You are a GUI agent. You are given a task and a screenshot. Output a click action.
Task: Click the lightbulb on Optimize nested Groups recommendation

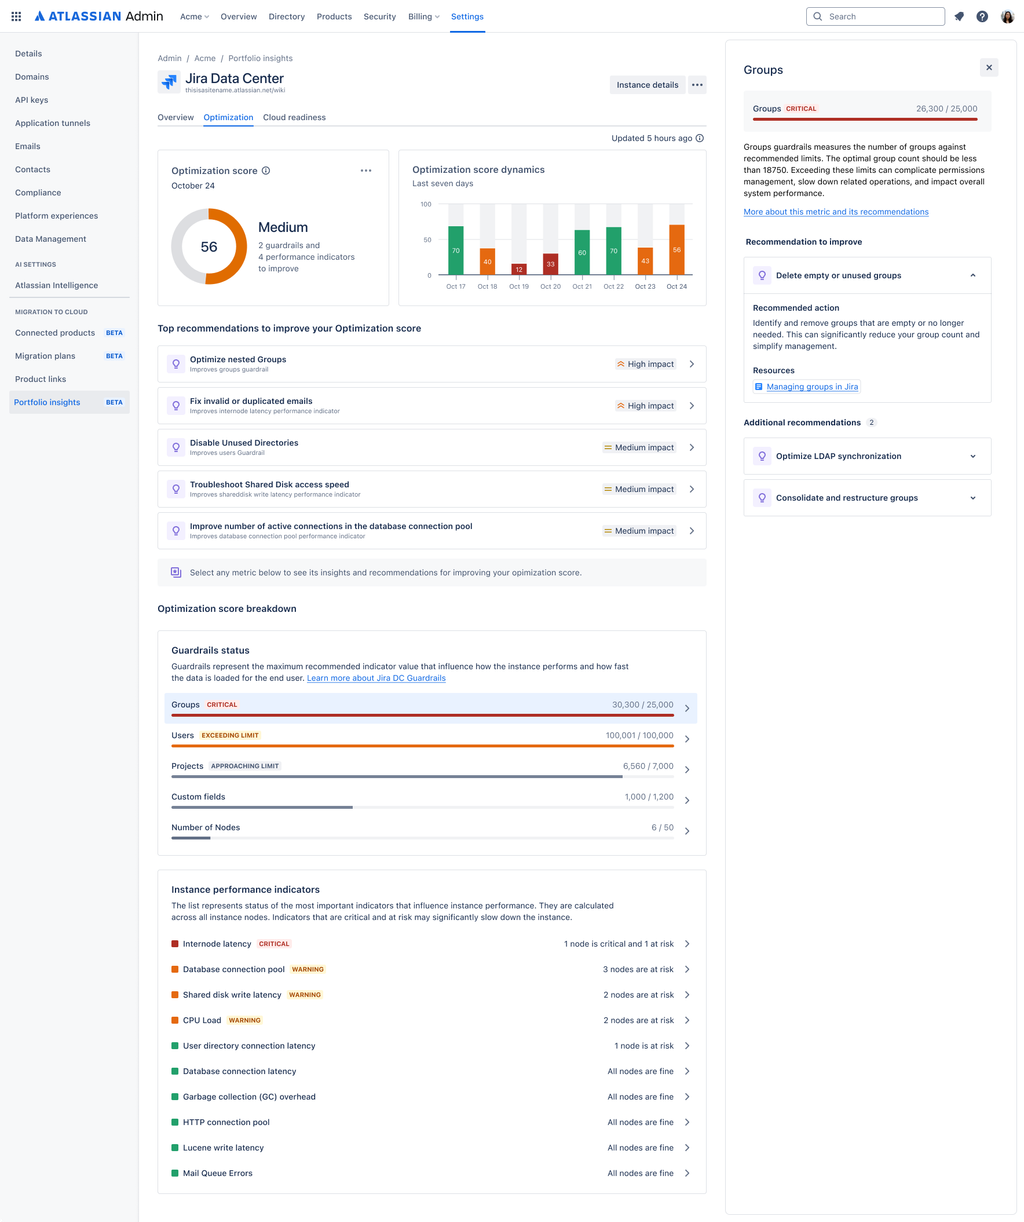point(176,363)
